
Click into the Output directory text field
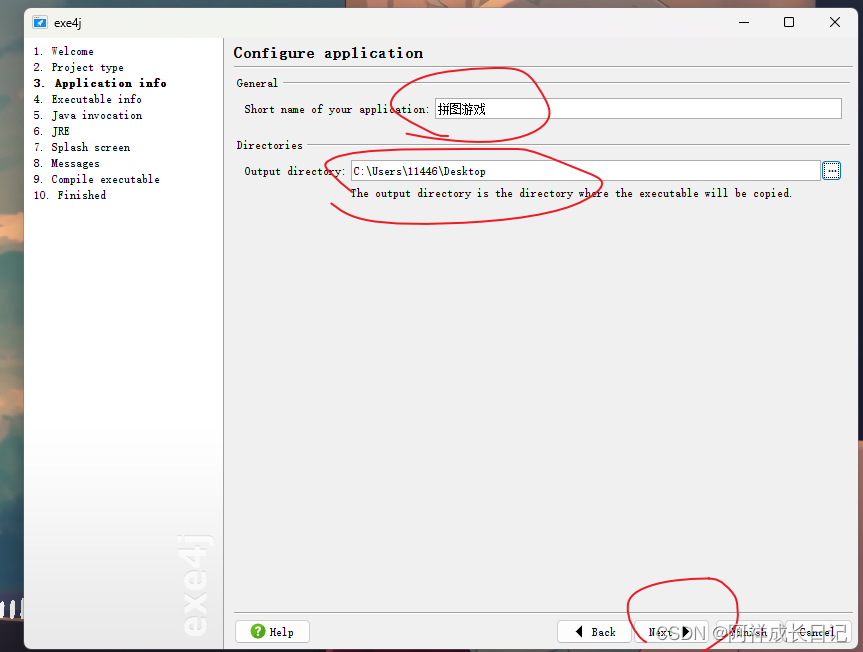(x=585, y=171)
